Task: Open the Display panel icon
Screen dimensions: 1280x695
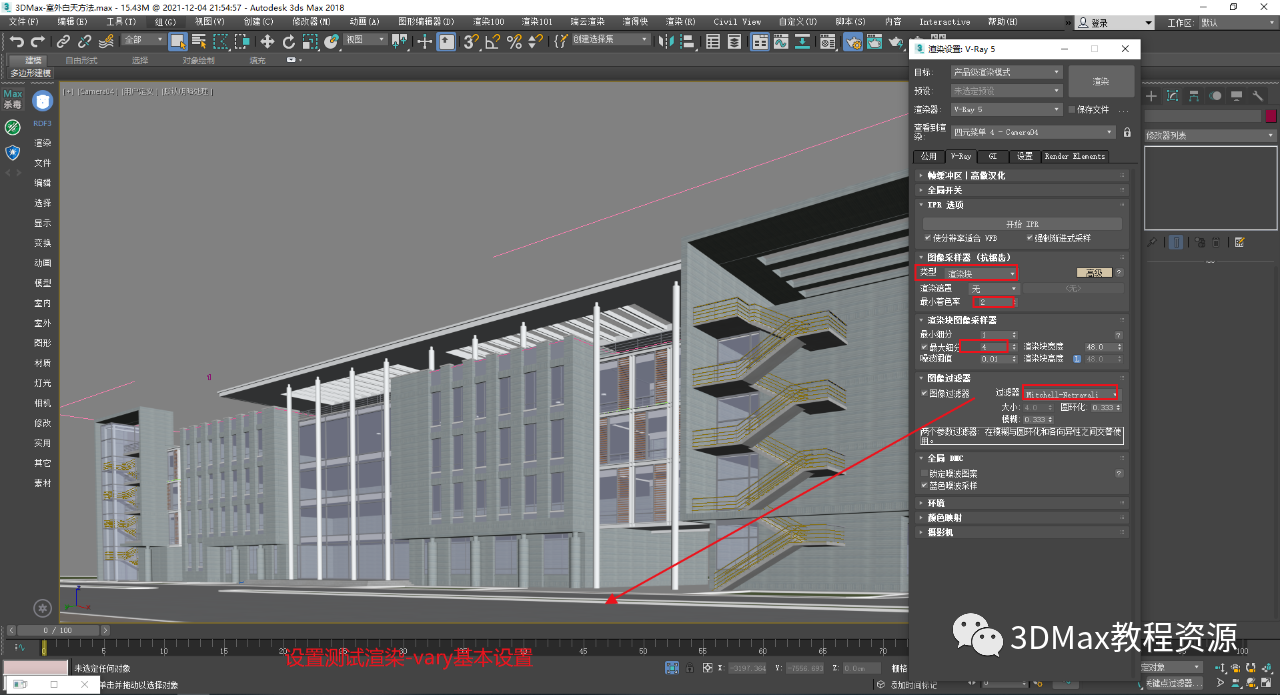Action: coord(1237,96)
